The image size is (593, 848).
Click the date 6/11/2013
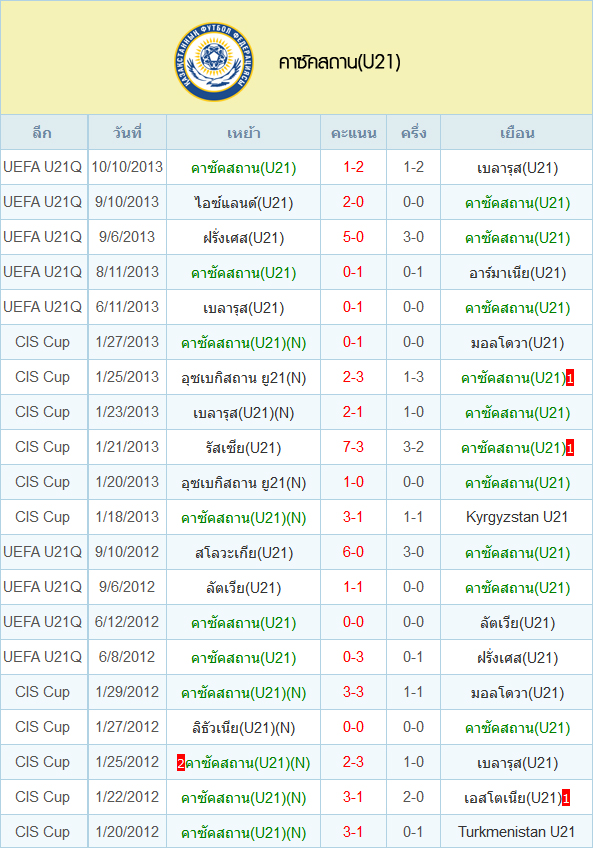click(x=127, y=307)
